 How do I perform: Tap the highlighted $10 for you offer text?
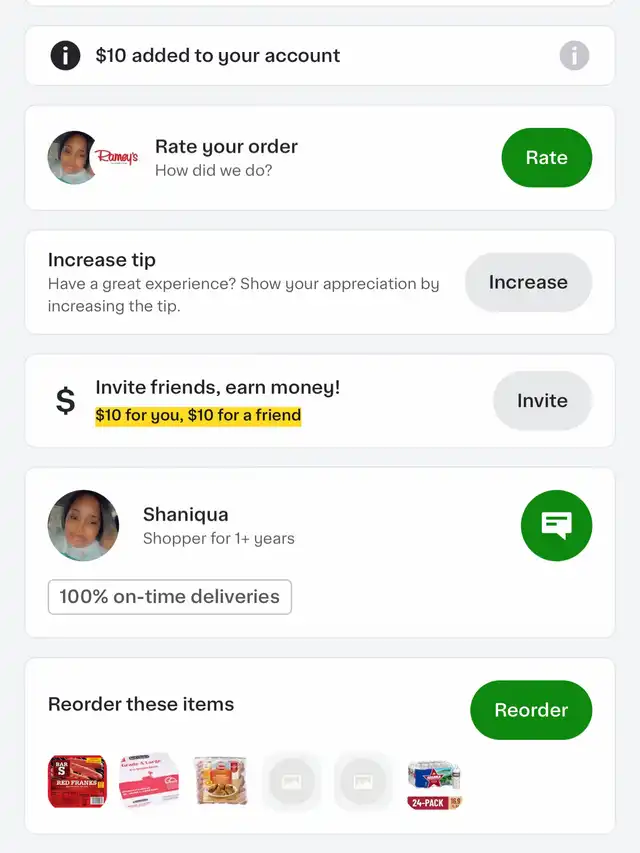pos(198,415)
